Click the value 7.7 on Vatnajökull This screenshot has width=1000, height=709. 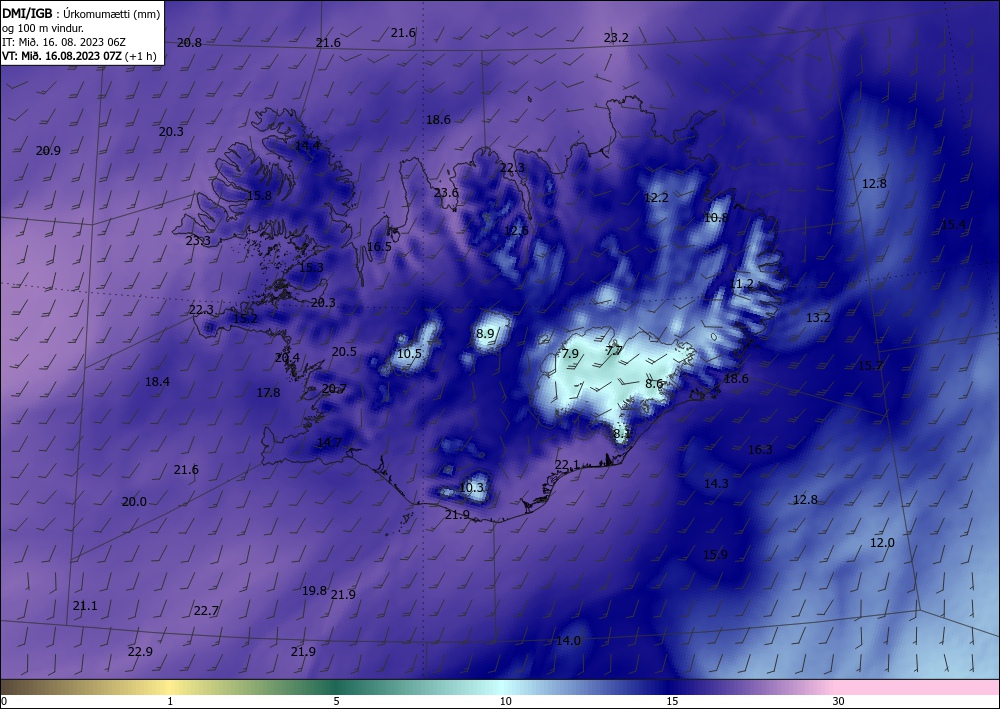(614, 349)
